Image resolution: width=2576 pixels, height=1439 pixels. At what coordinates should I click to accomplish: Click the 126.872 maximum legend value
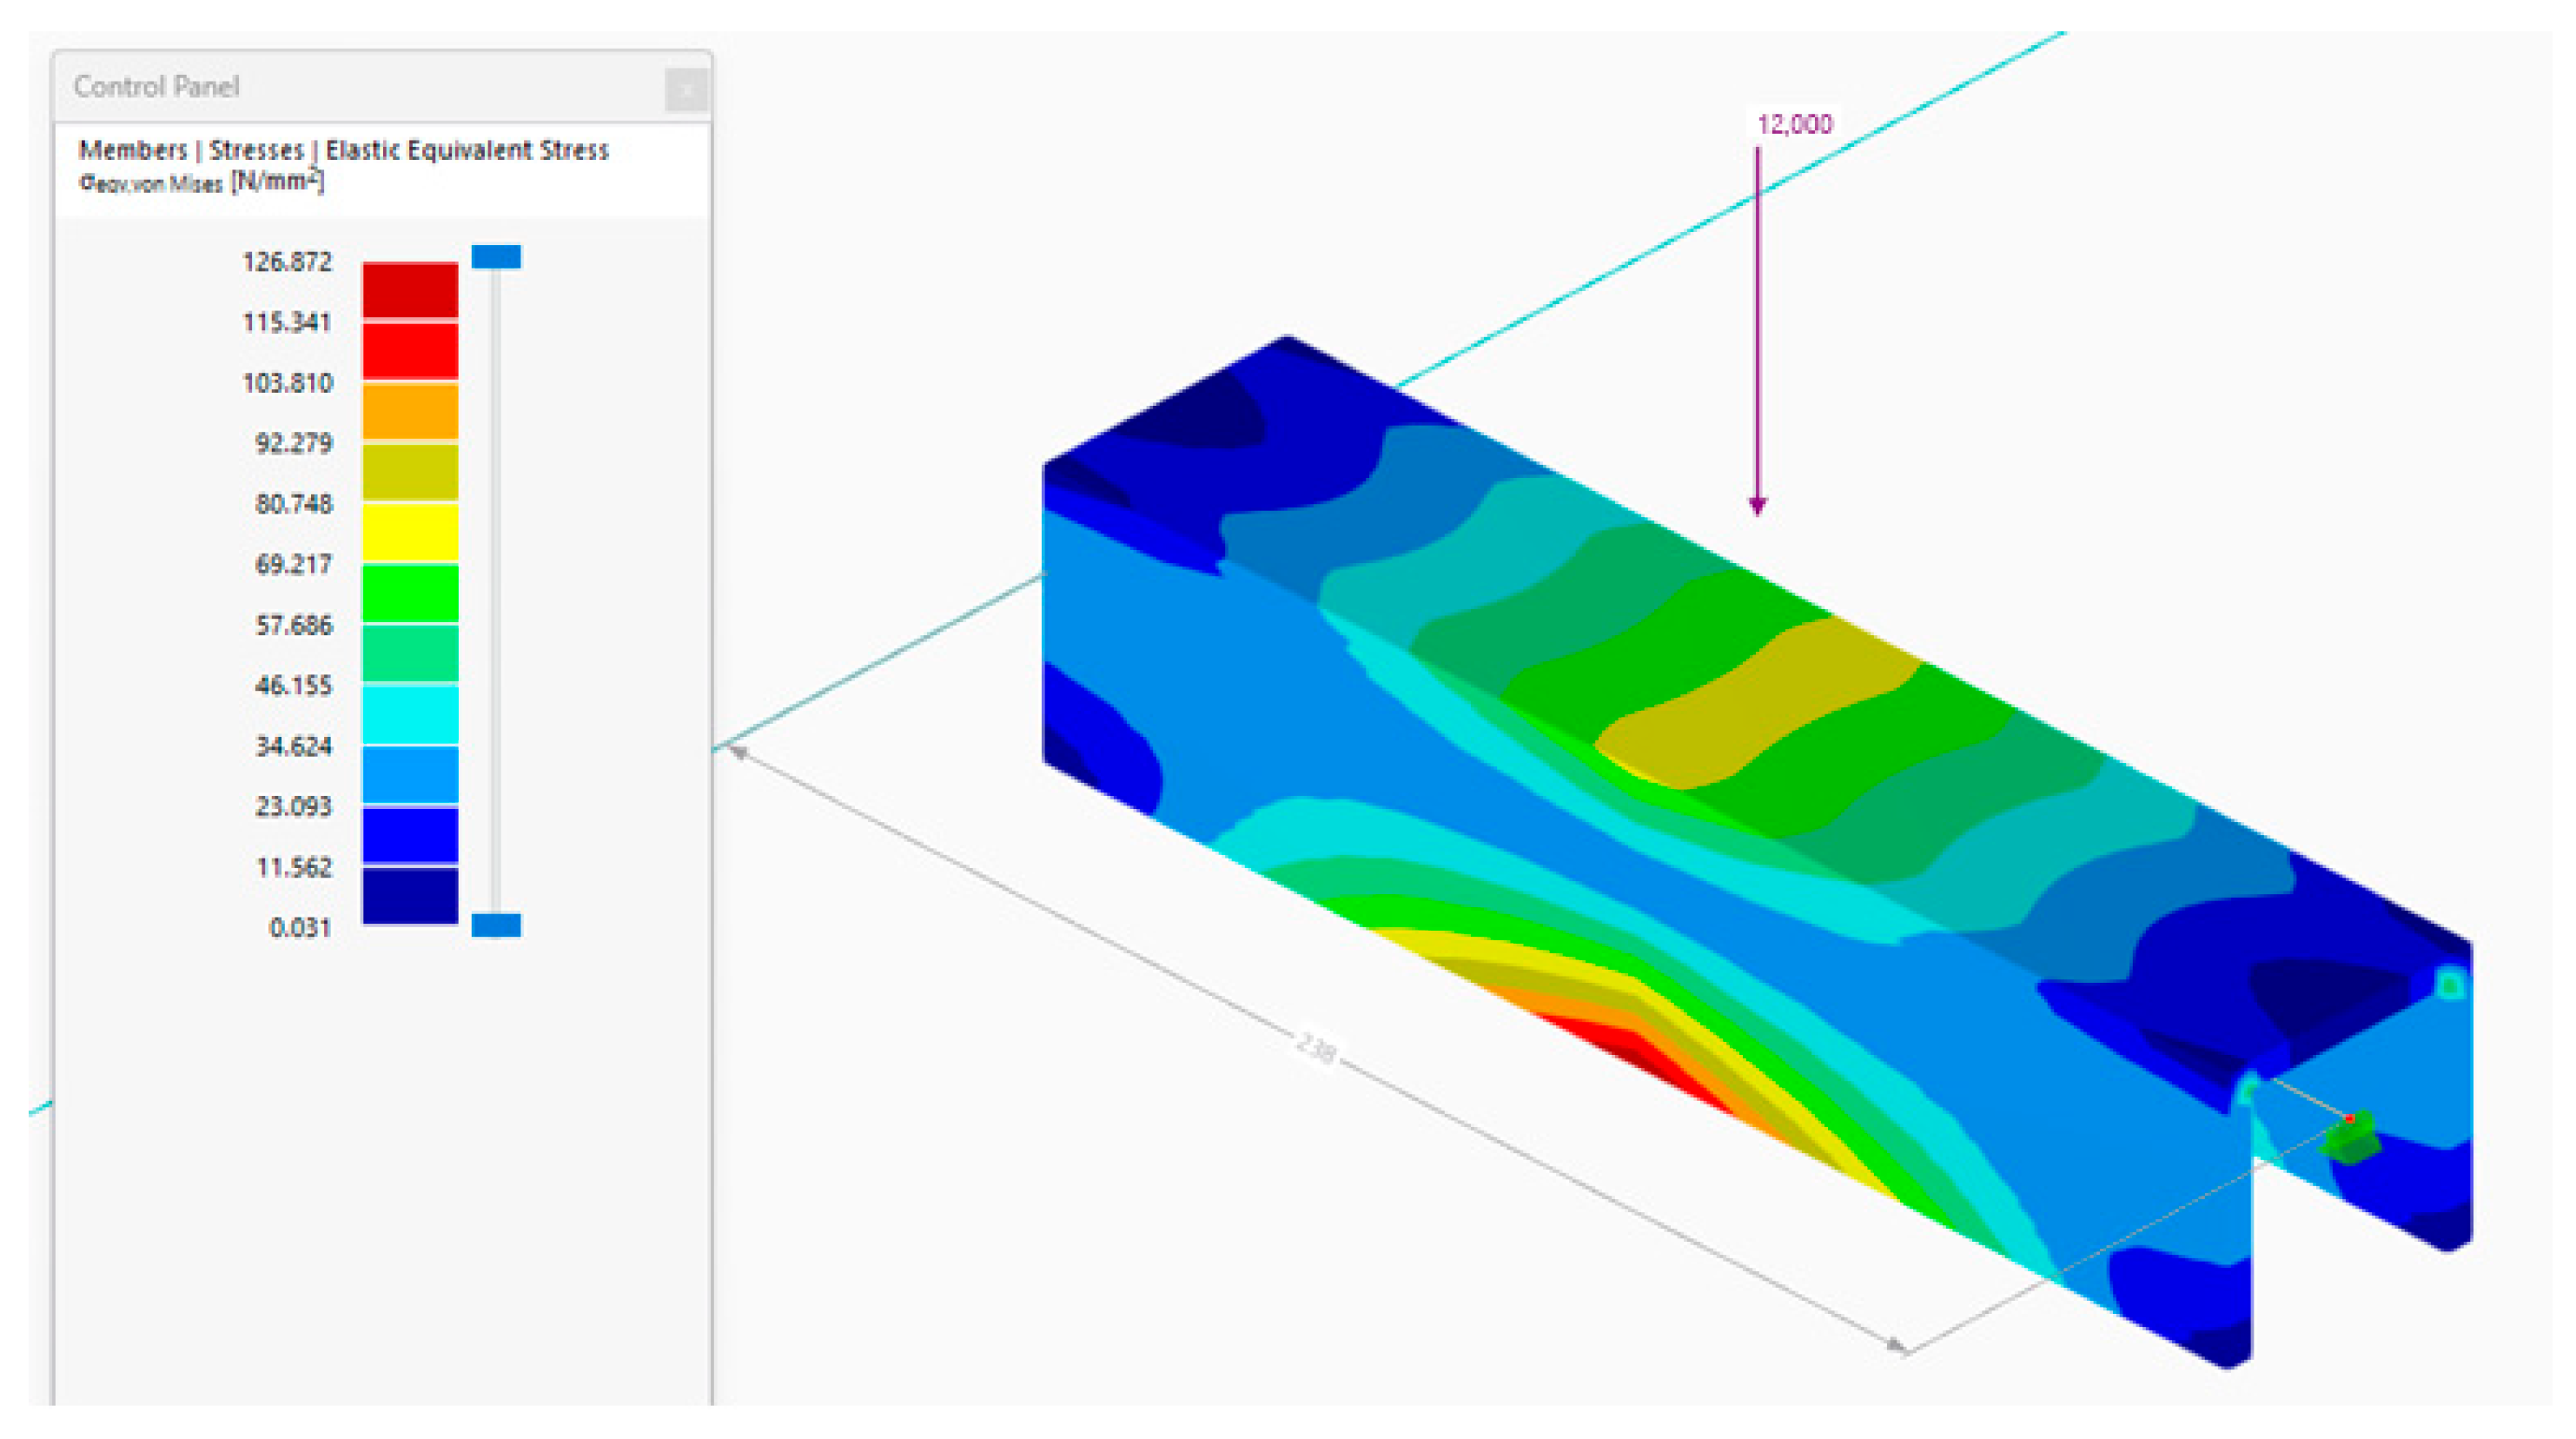click(286, 262)
